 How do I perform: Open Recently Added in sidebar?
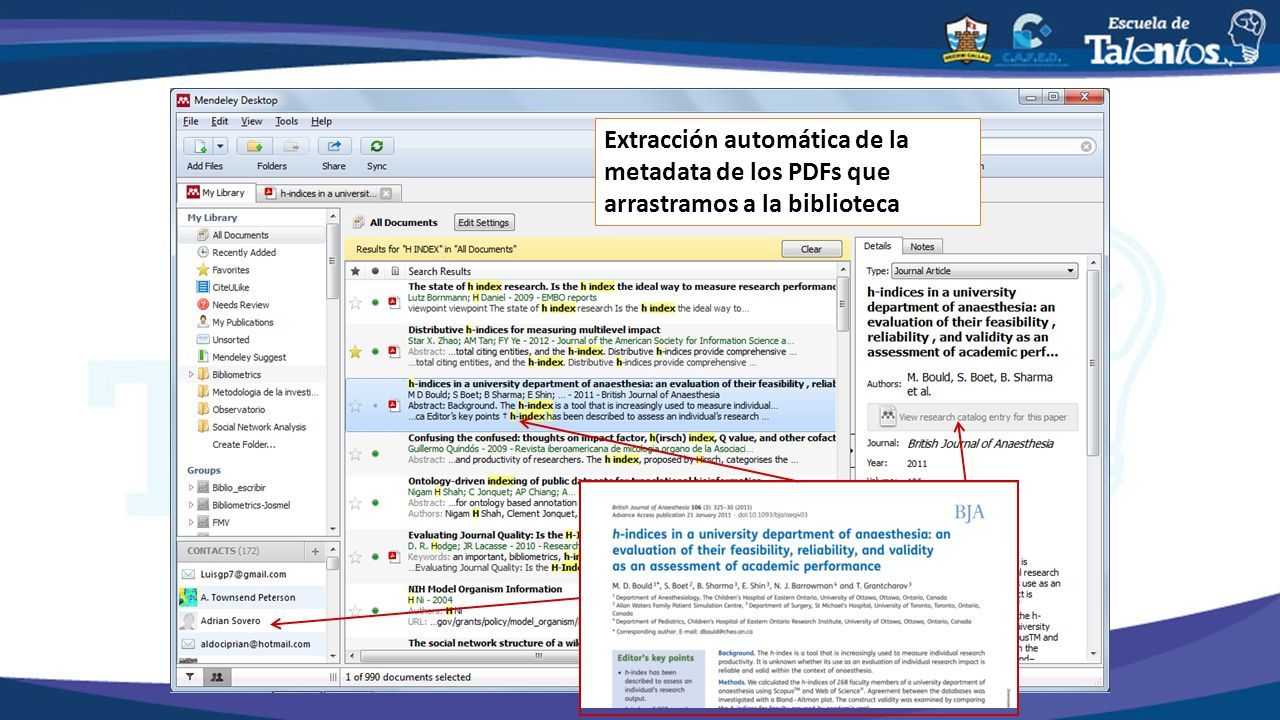tap(244, 252)
